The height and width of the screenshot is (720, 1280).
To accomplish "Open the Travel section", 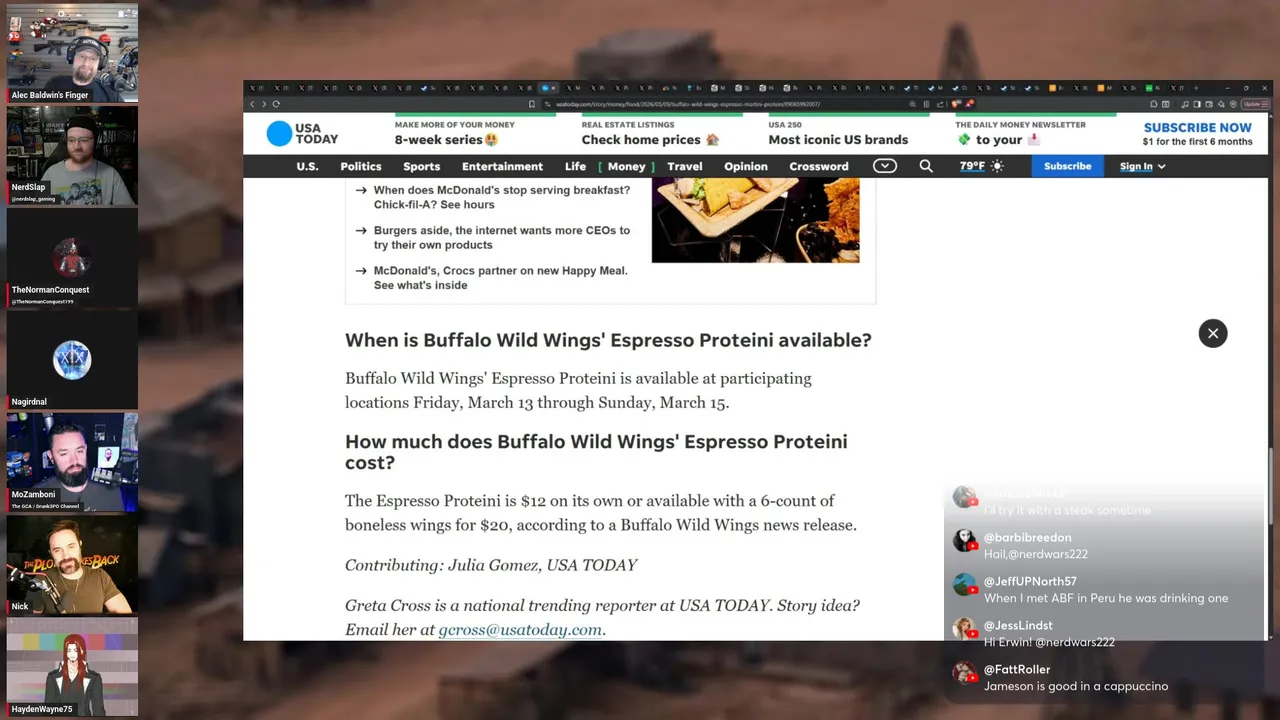I will pyautogui.click(x=685, y=166).
